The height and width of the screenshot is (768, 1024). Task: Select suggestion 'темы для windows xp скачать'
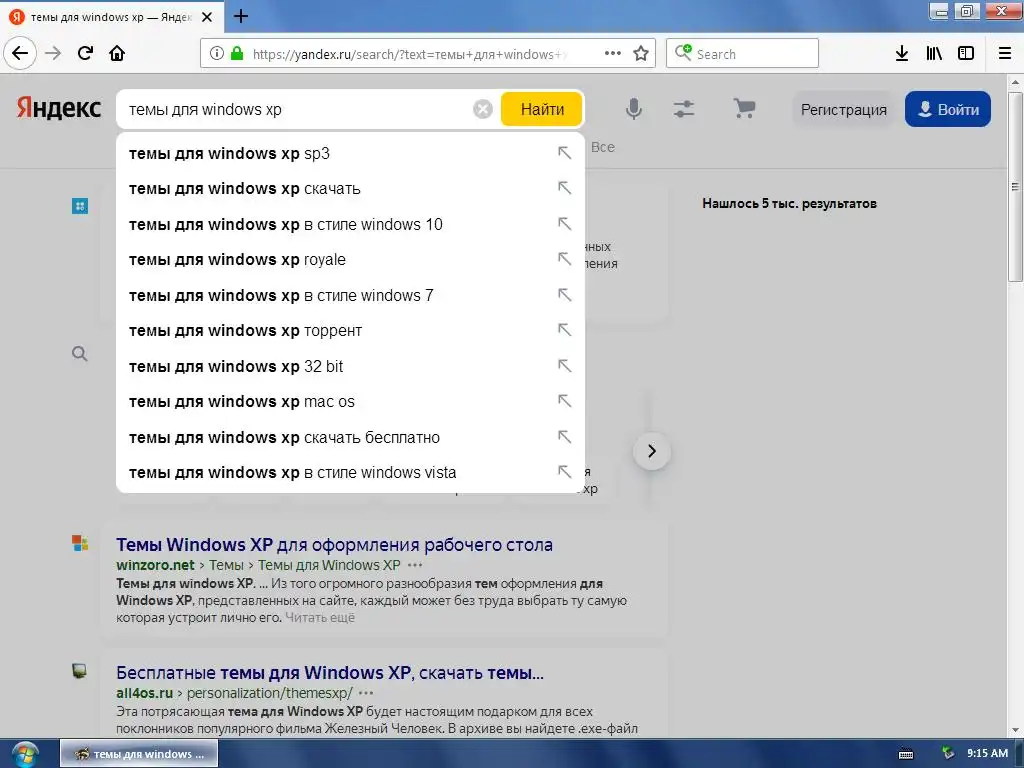pyautogui.click(x=350, y=189)
